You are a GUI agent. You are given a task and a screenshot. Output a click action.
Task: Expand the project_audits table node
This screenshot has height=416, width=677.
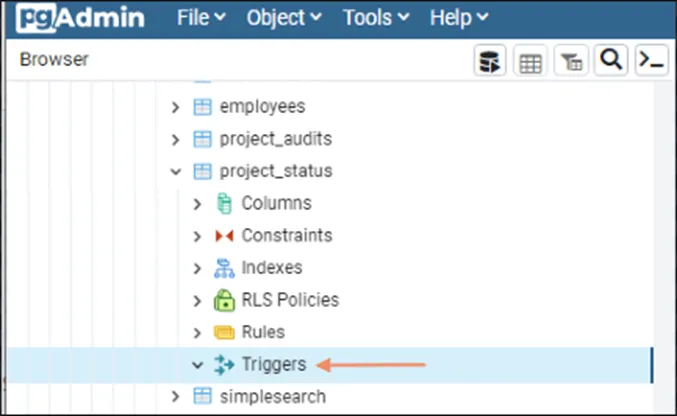(176, 139)
